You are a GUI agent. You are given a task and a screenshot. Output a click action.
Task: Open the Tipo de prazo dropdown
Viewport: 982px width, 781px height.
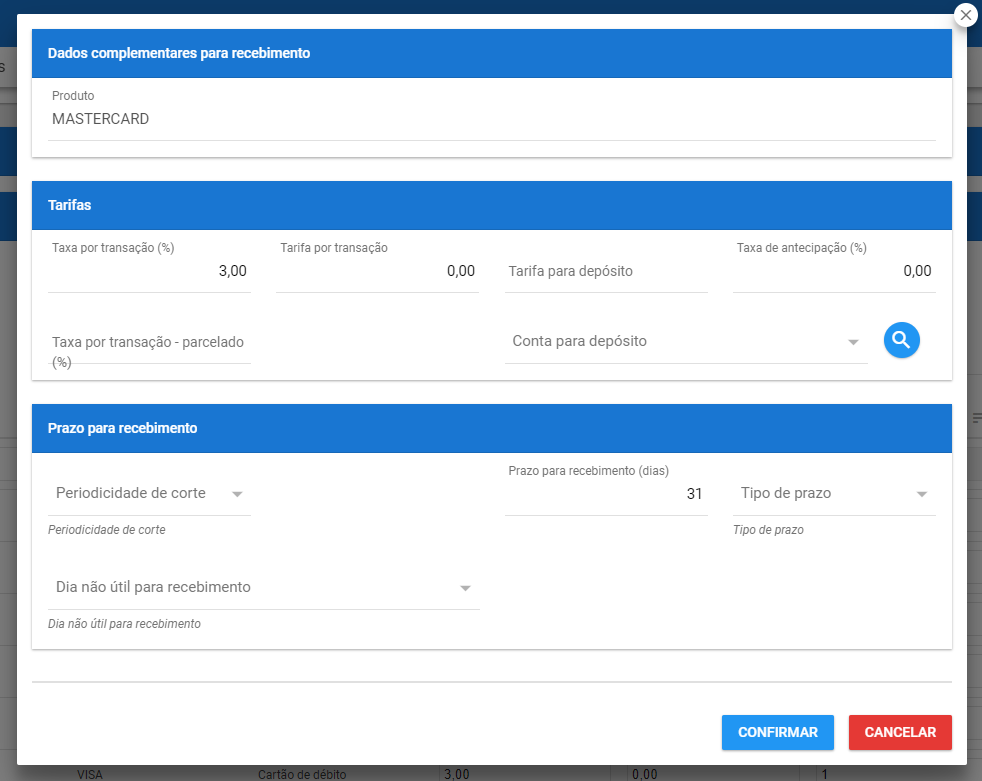point(834,494)
